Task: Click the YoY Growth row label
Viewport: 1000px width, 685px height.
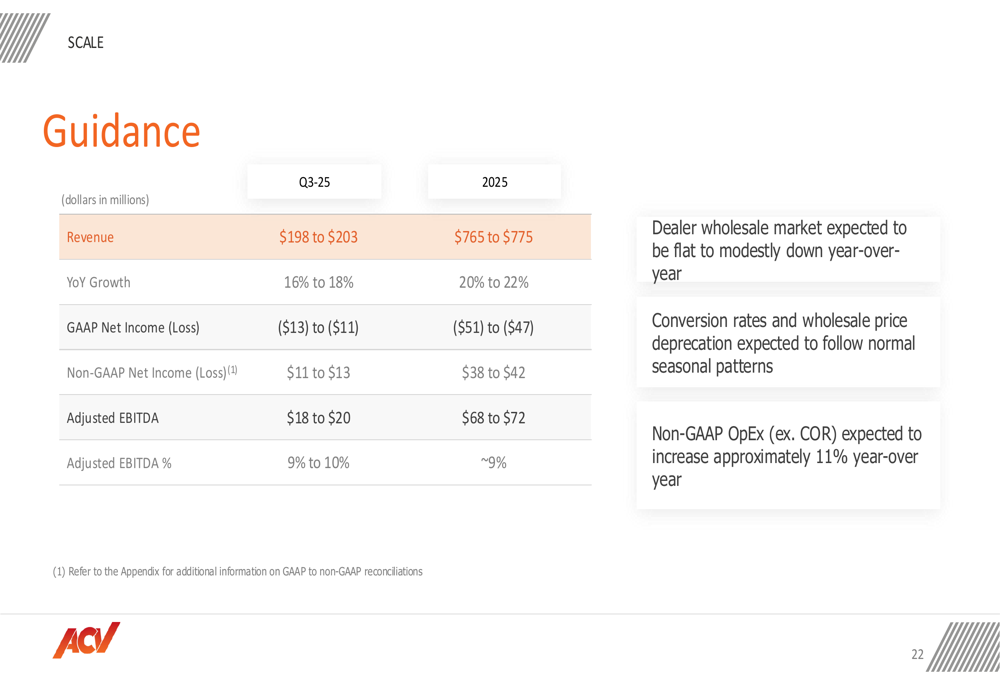Action: (x=98, y=282)
